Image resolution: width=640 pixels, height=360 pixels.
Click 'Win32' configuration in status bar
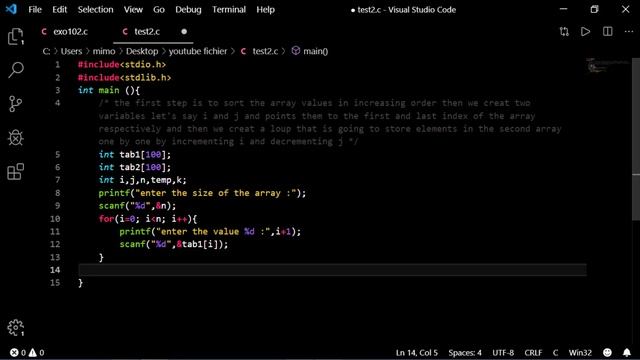[x=580, y=352]
